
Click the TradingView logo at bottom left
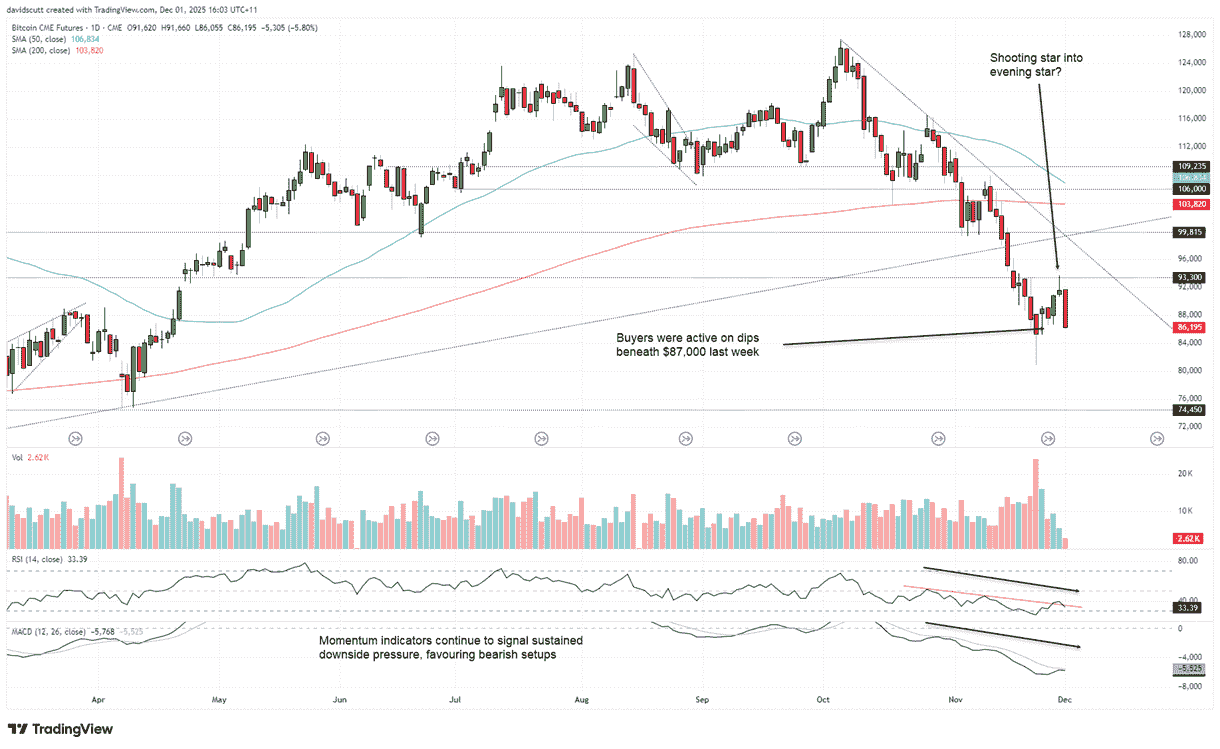60,729
